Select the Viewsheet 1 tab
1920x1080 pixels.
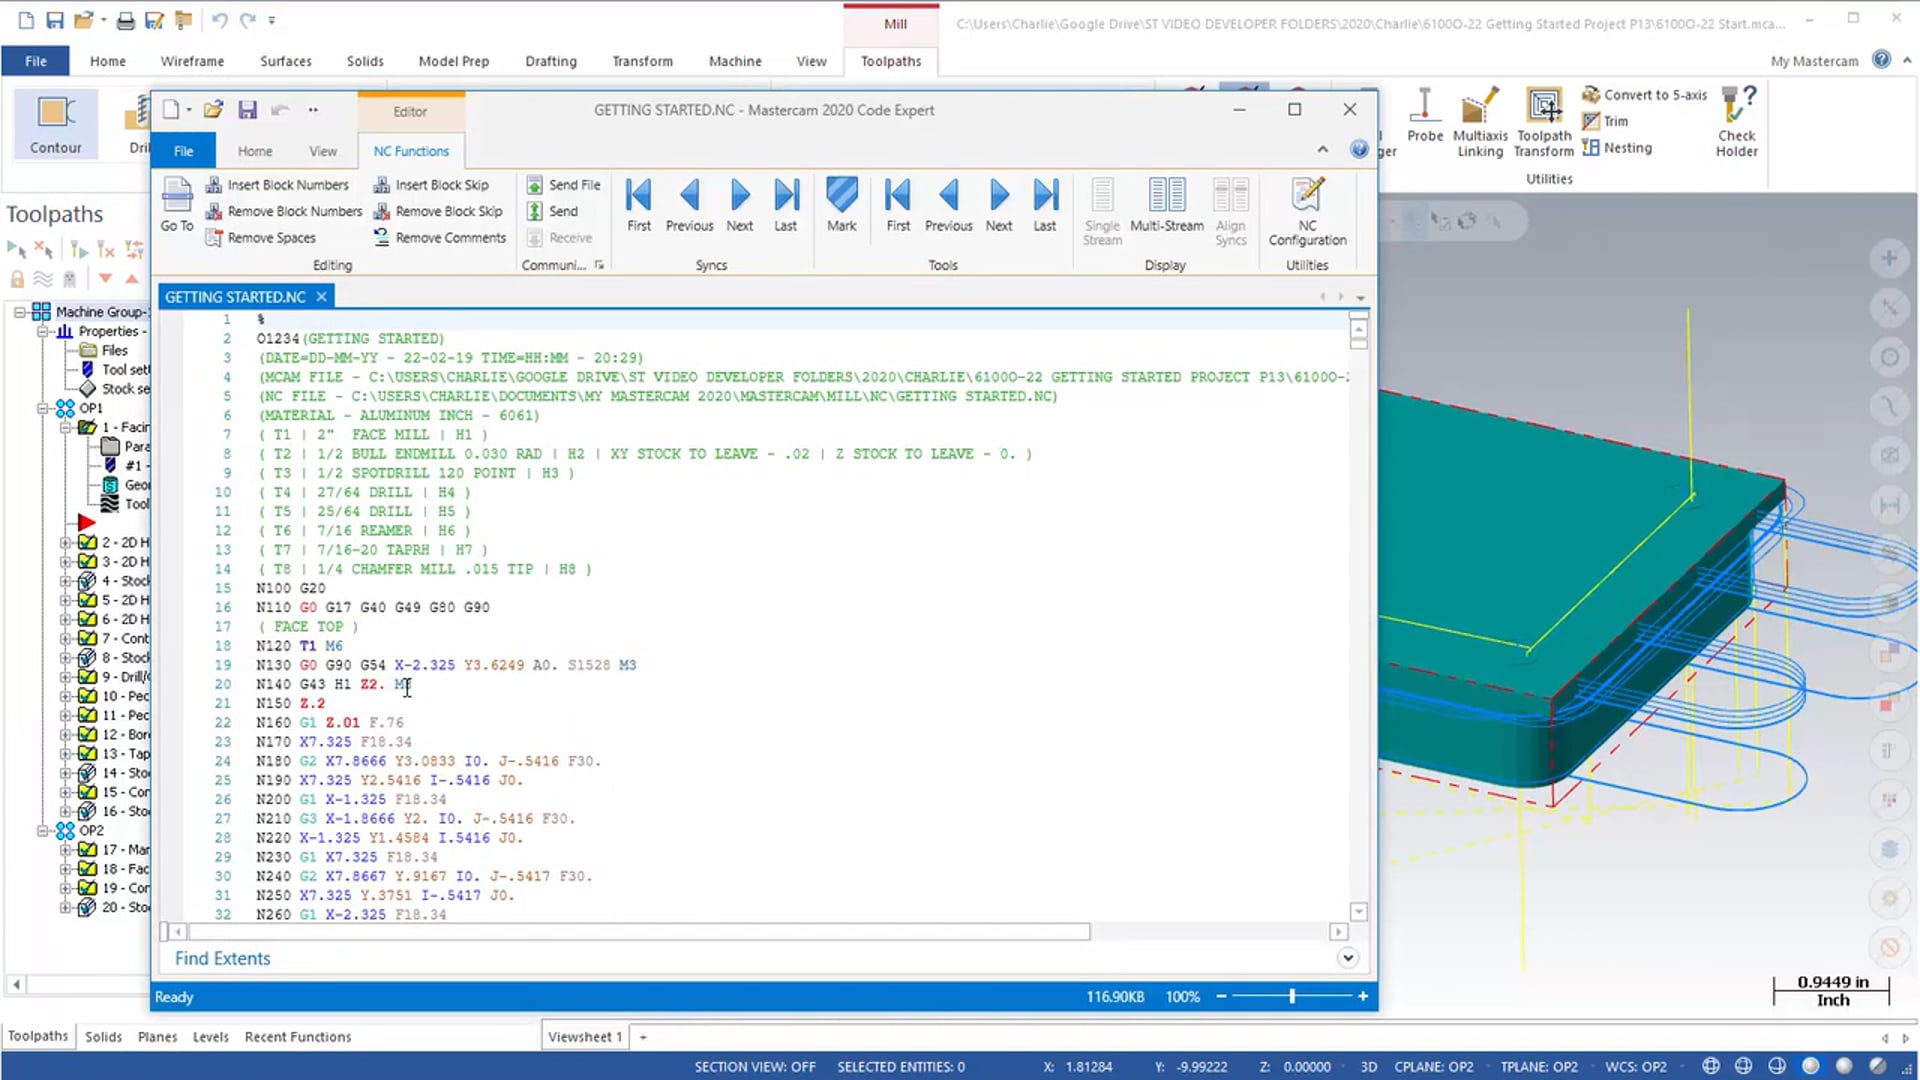coord(584,1037)
